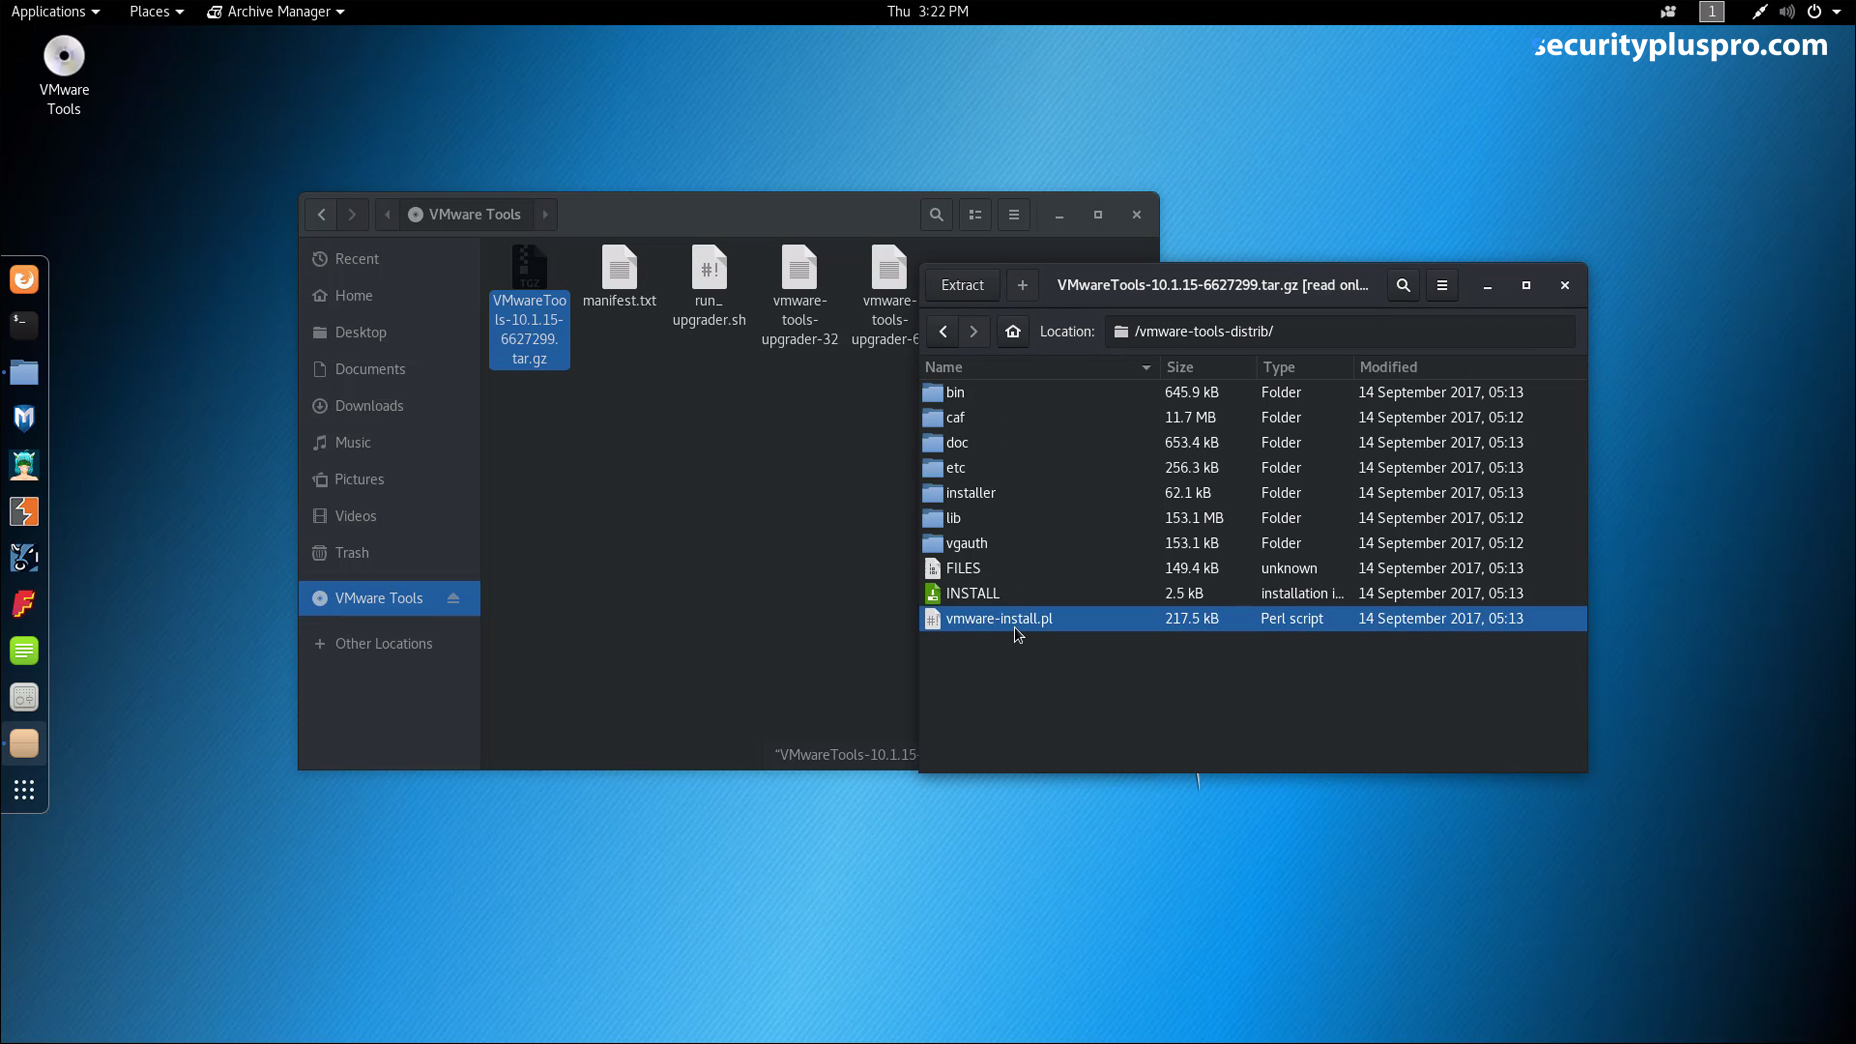Open the Archive Manager hamburger menu

tap(1441, 285)
